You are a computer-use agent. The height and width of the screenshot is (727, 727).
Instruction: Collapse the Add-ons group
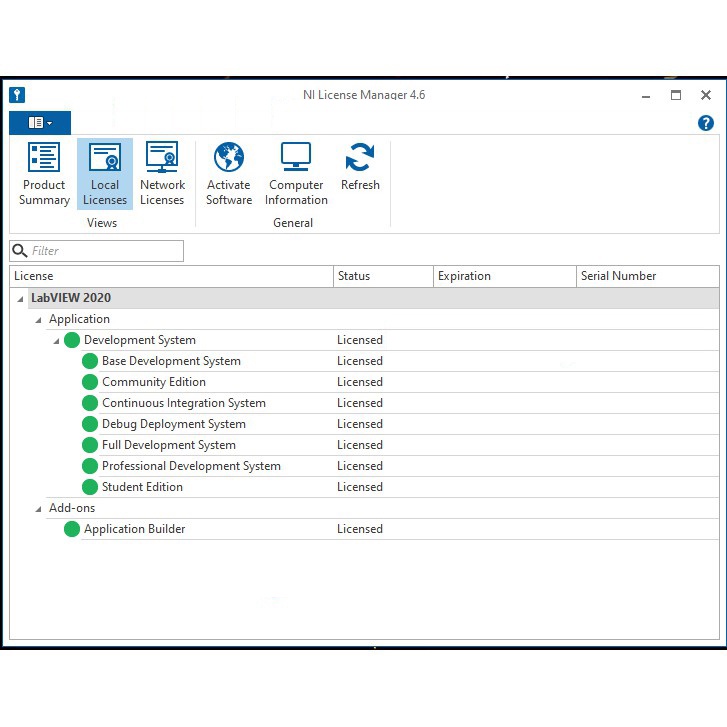(39, 508)
